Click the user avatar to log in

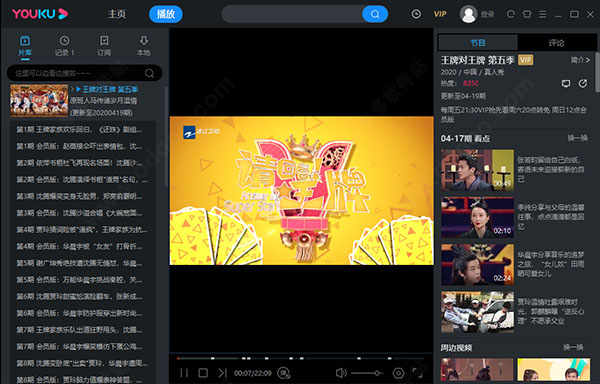[468, 14]
